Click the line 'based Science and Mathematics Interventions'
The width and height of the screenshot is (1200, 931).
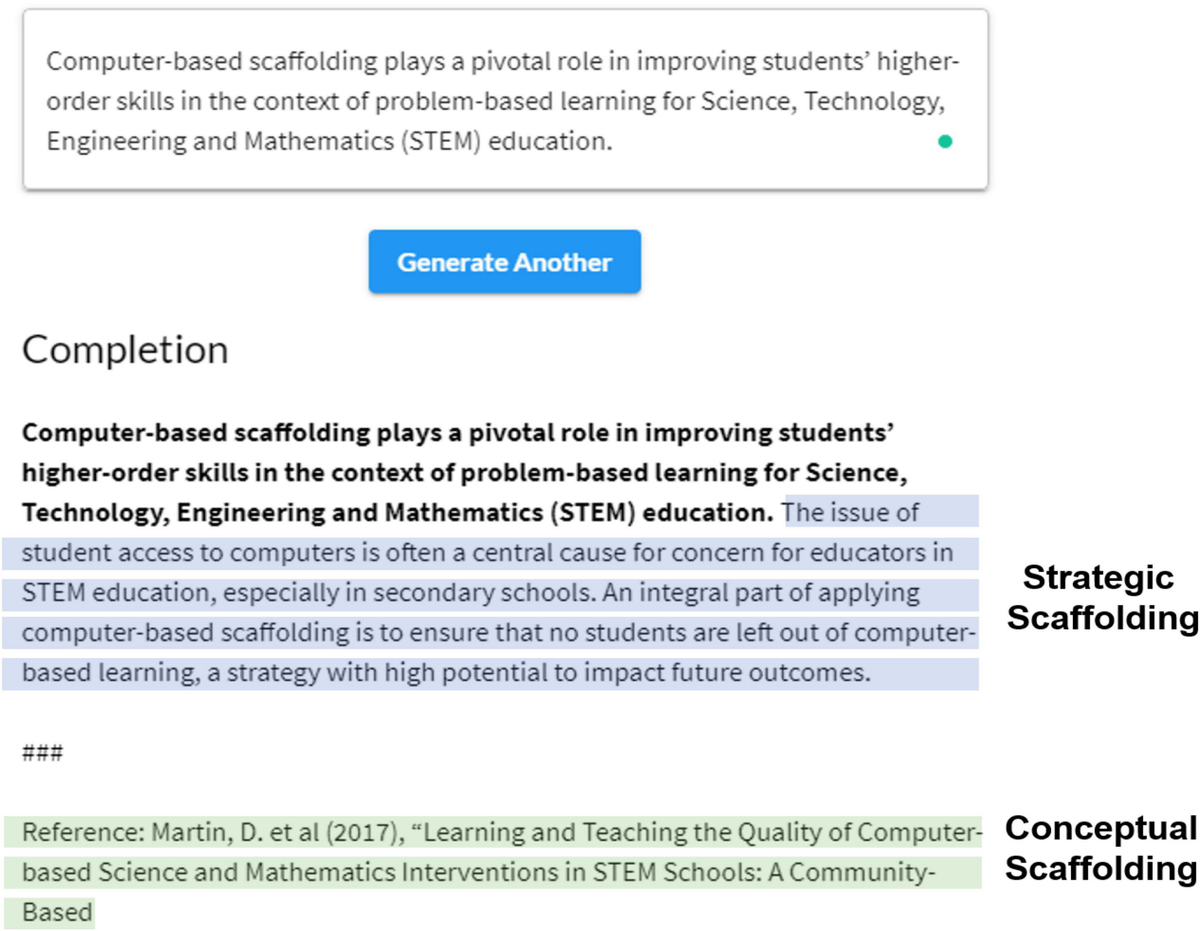(478, 872)
